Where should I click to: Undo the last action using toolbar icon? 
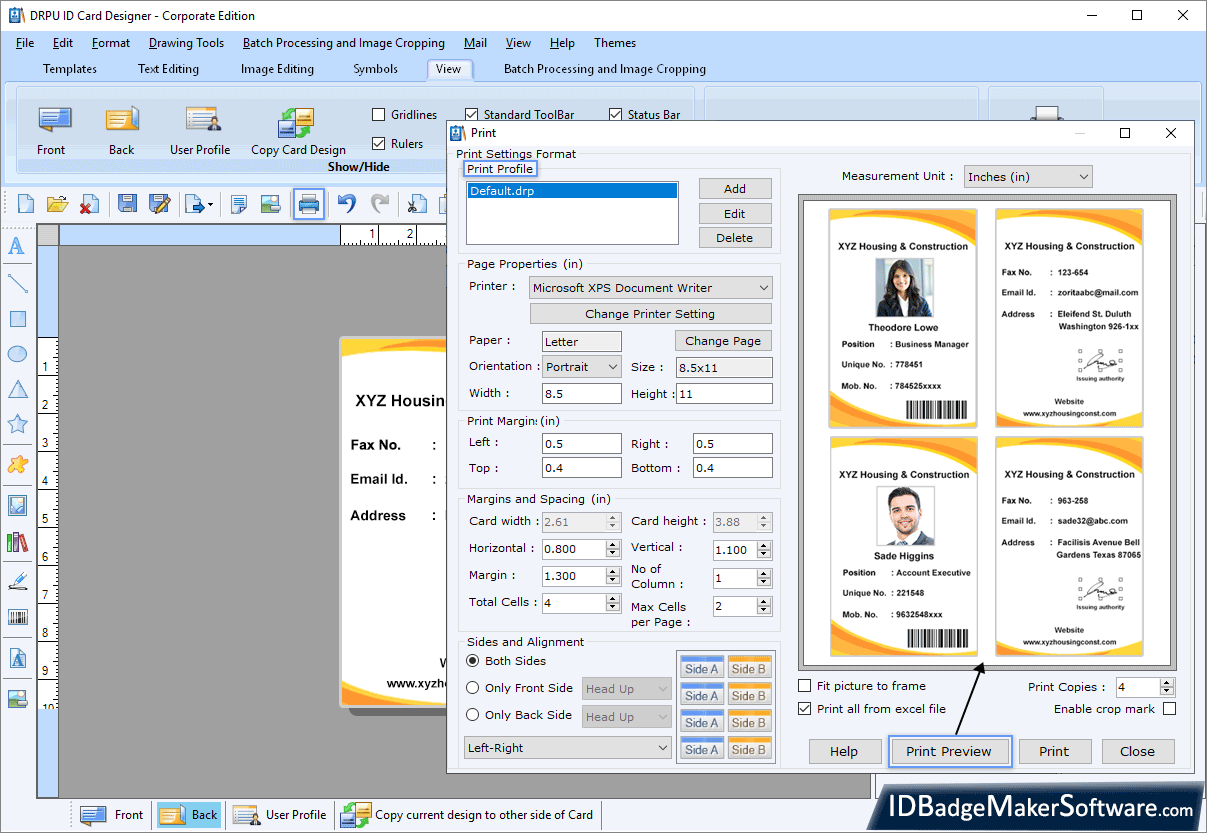[348, 203]
